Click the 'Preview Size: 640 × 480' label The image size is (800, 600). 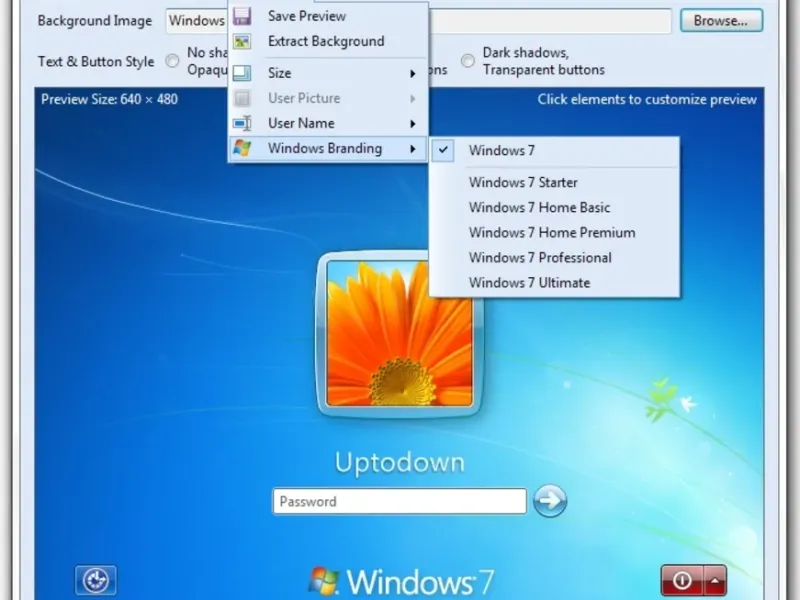click(109, 99)
